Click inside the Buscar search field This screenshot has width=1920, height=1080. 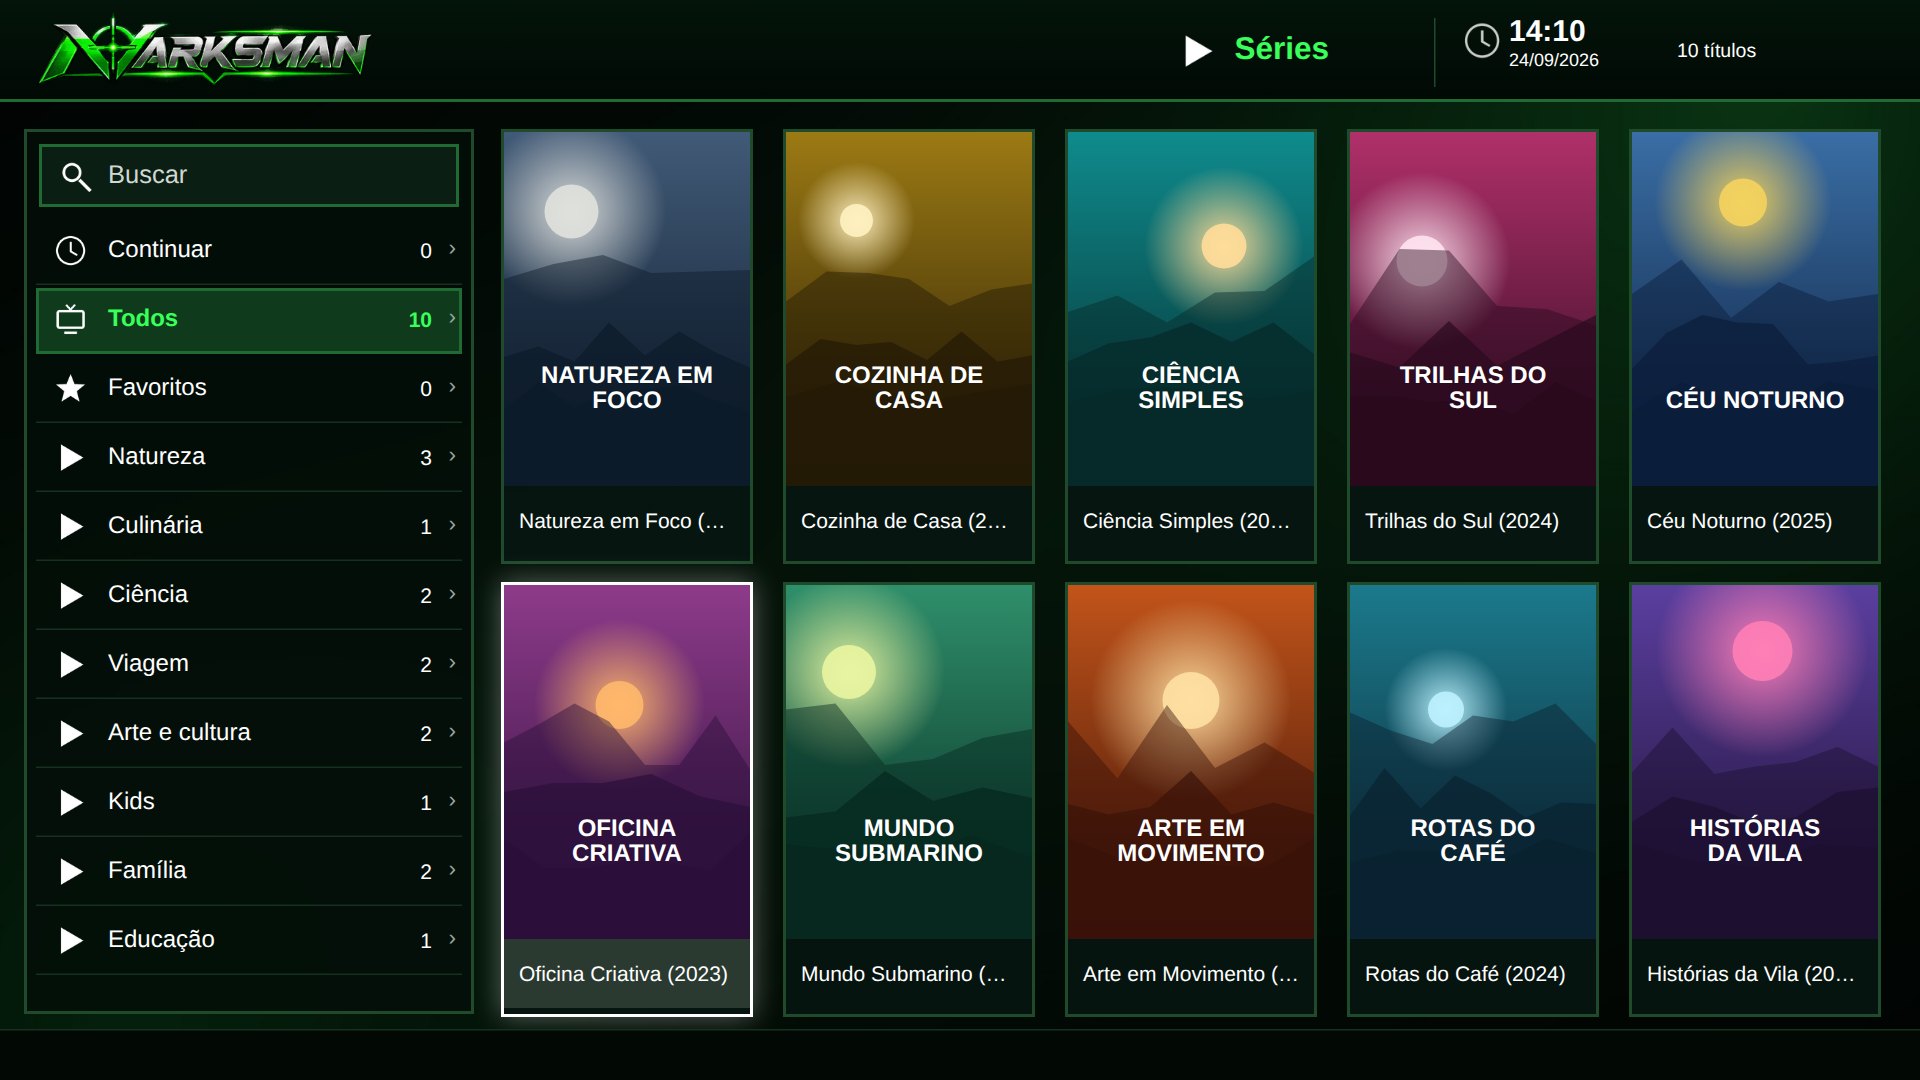click(249, 176)
